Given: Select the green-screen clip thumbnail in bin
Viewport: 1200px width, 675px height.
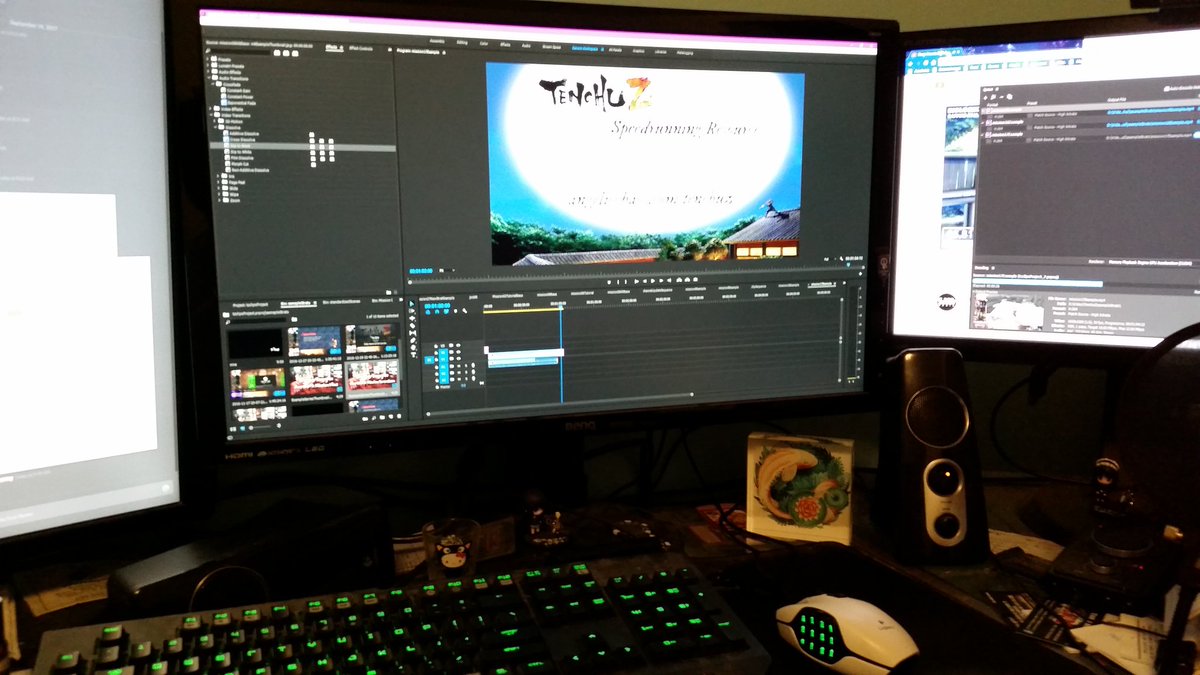Looking at the screenshot, I should coord(258,381).
